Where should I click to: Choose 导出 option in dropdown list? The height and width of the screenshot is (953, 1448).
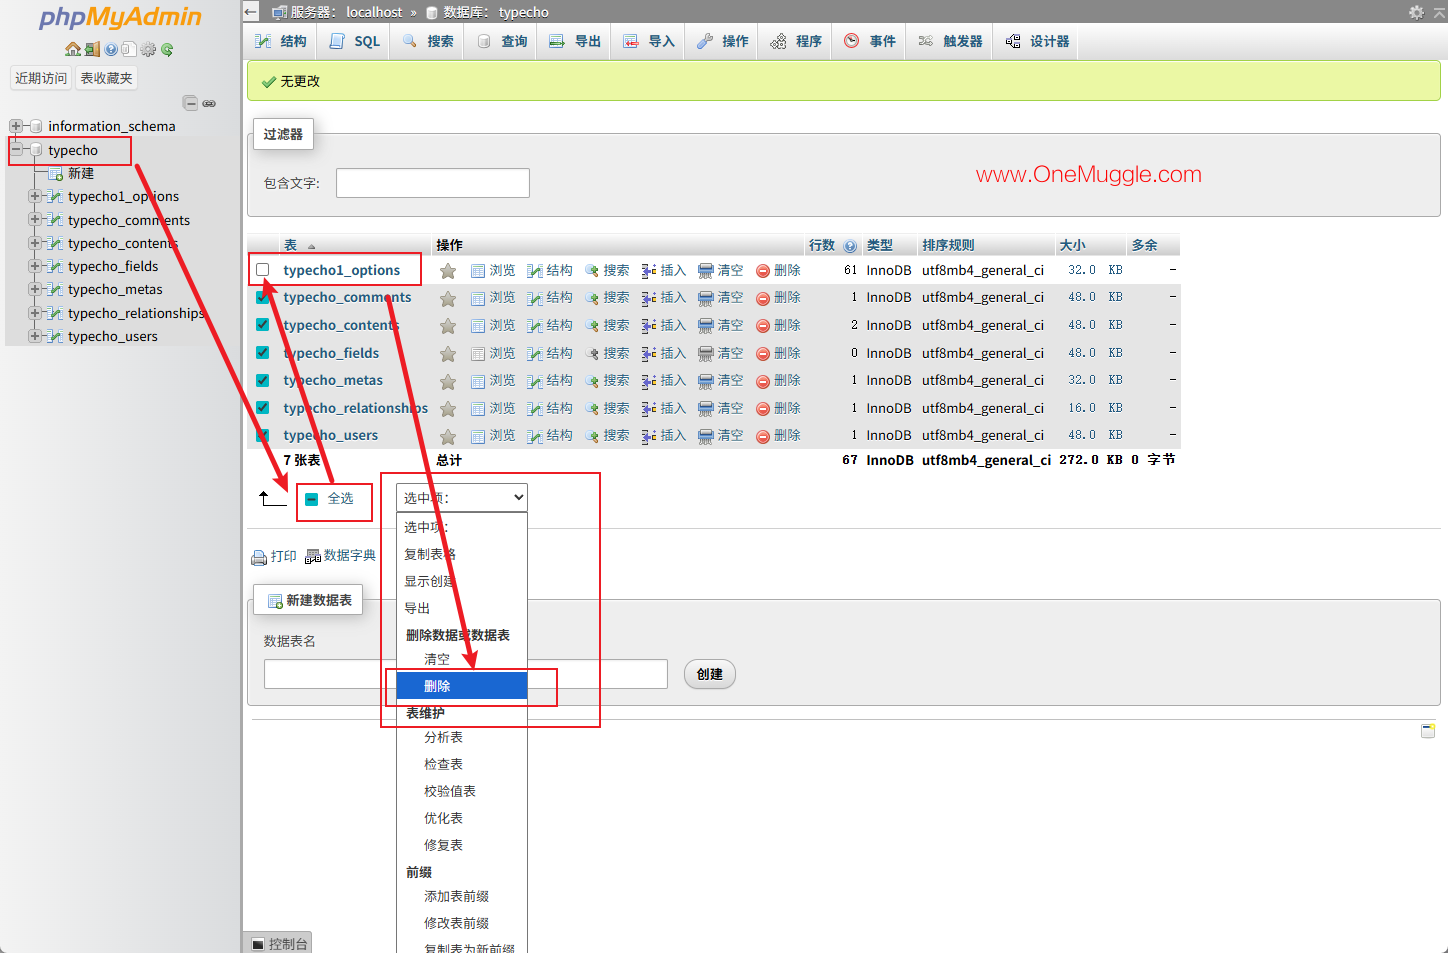[x=462, y=608]
